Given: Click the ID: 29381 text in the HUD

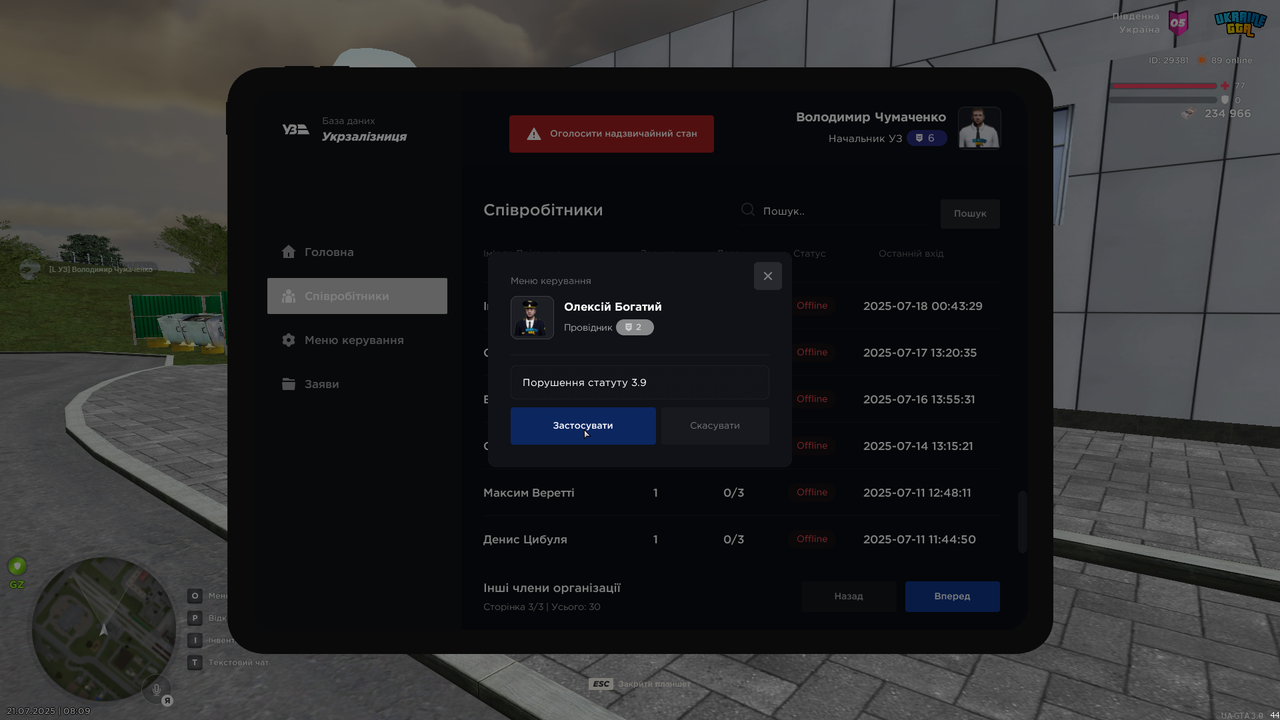Looking at the screenshot, I should point(1168,60).
